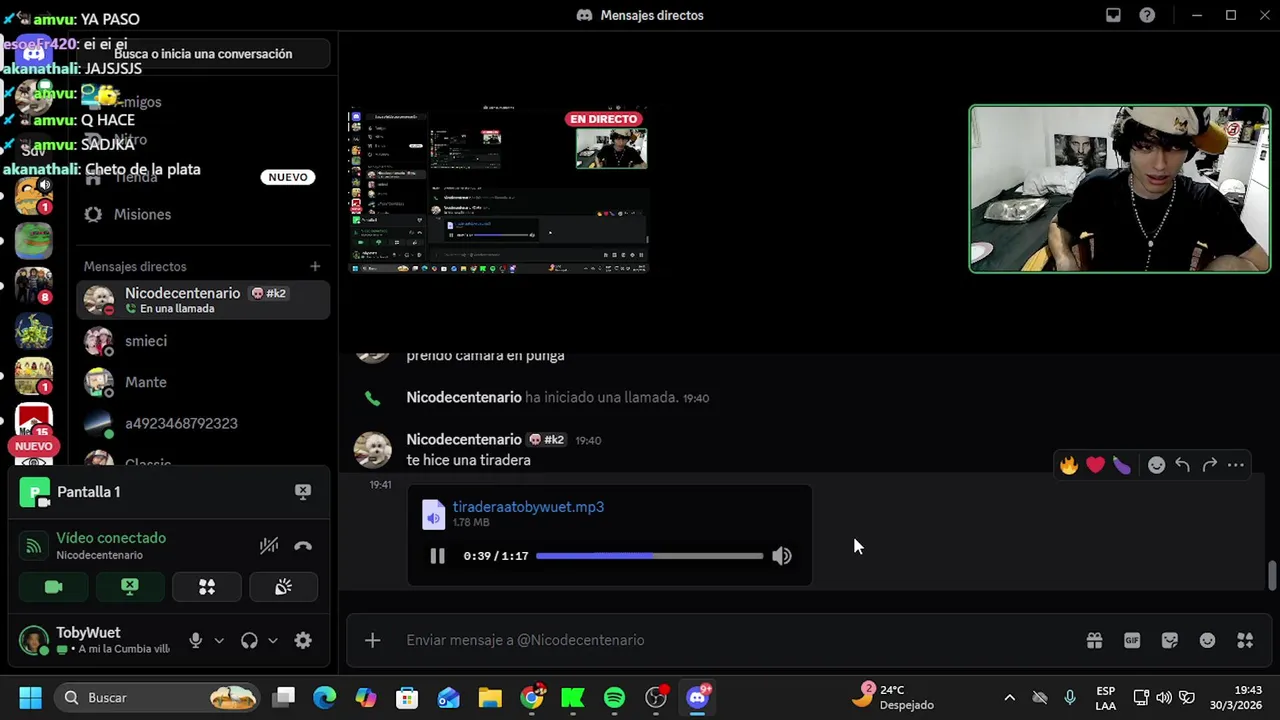Stop the Pantalla 1 stream
The height and width of the screenshot is (720, 1280).
coord(303,492)
